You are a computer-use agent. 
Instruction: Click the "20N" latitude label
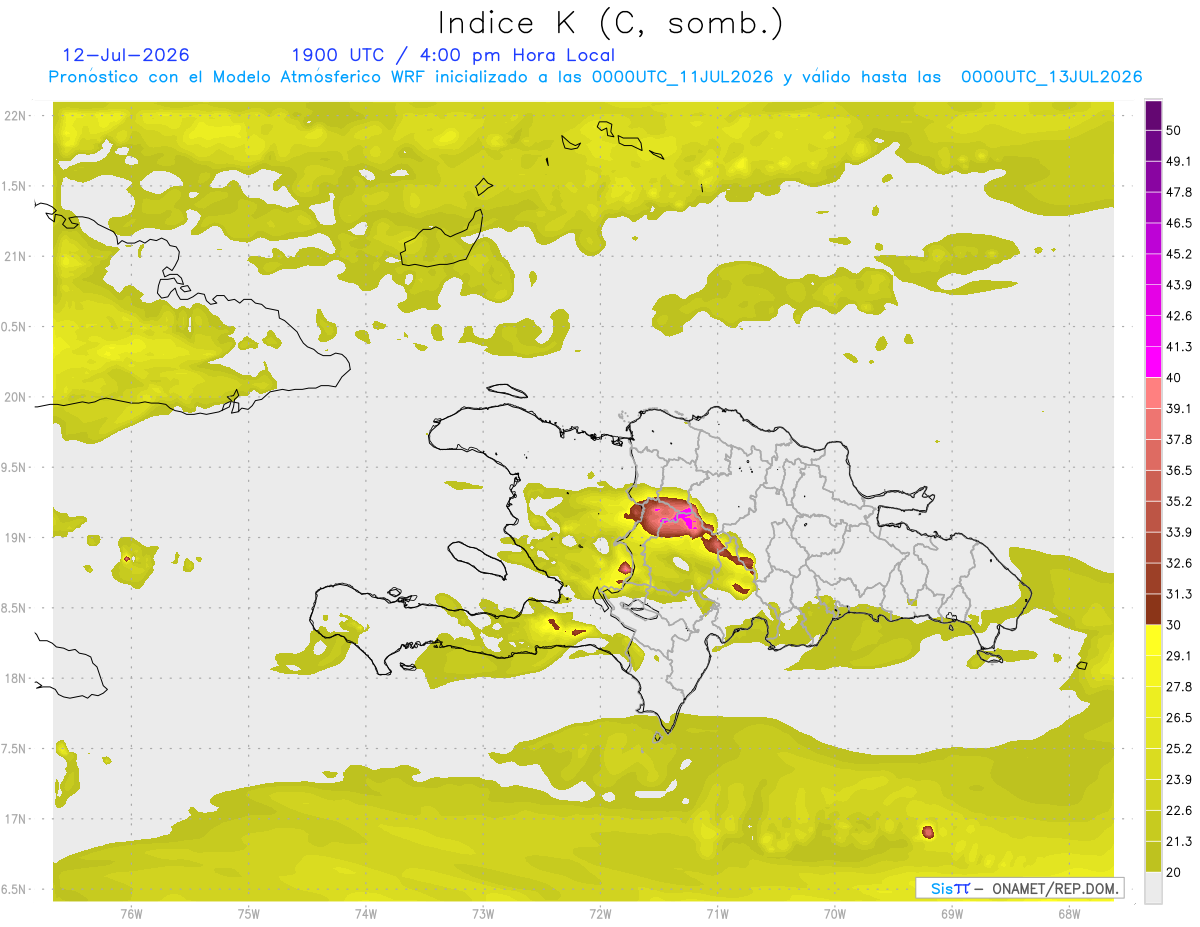(15, 397)
